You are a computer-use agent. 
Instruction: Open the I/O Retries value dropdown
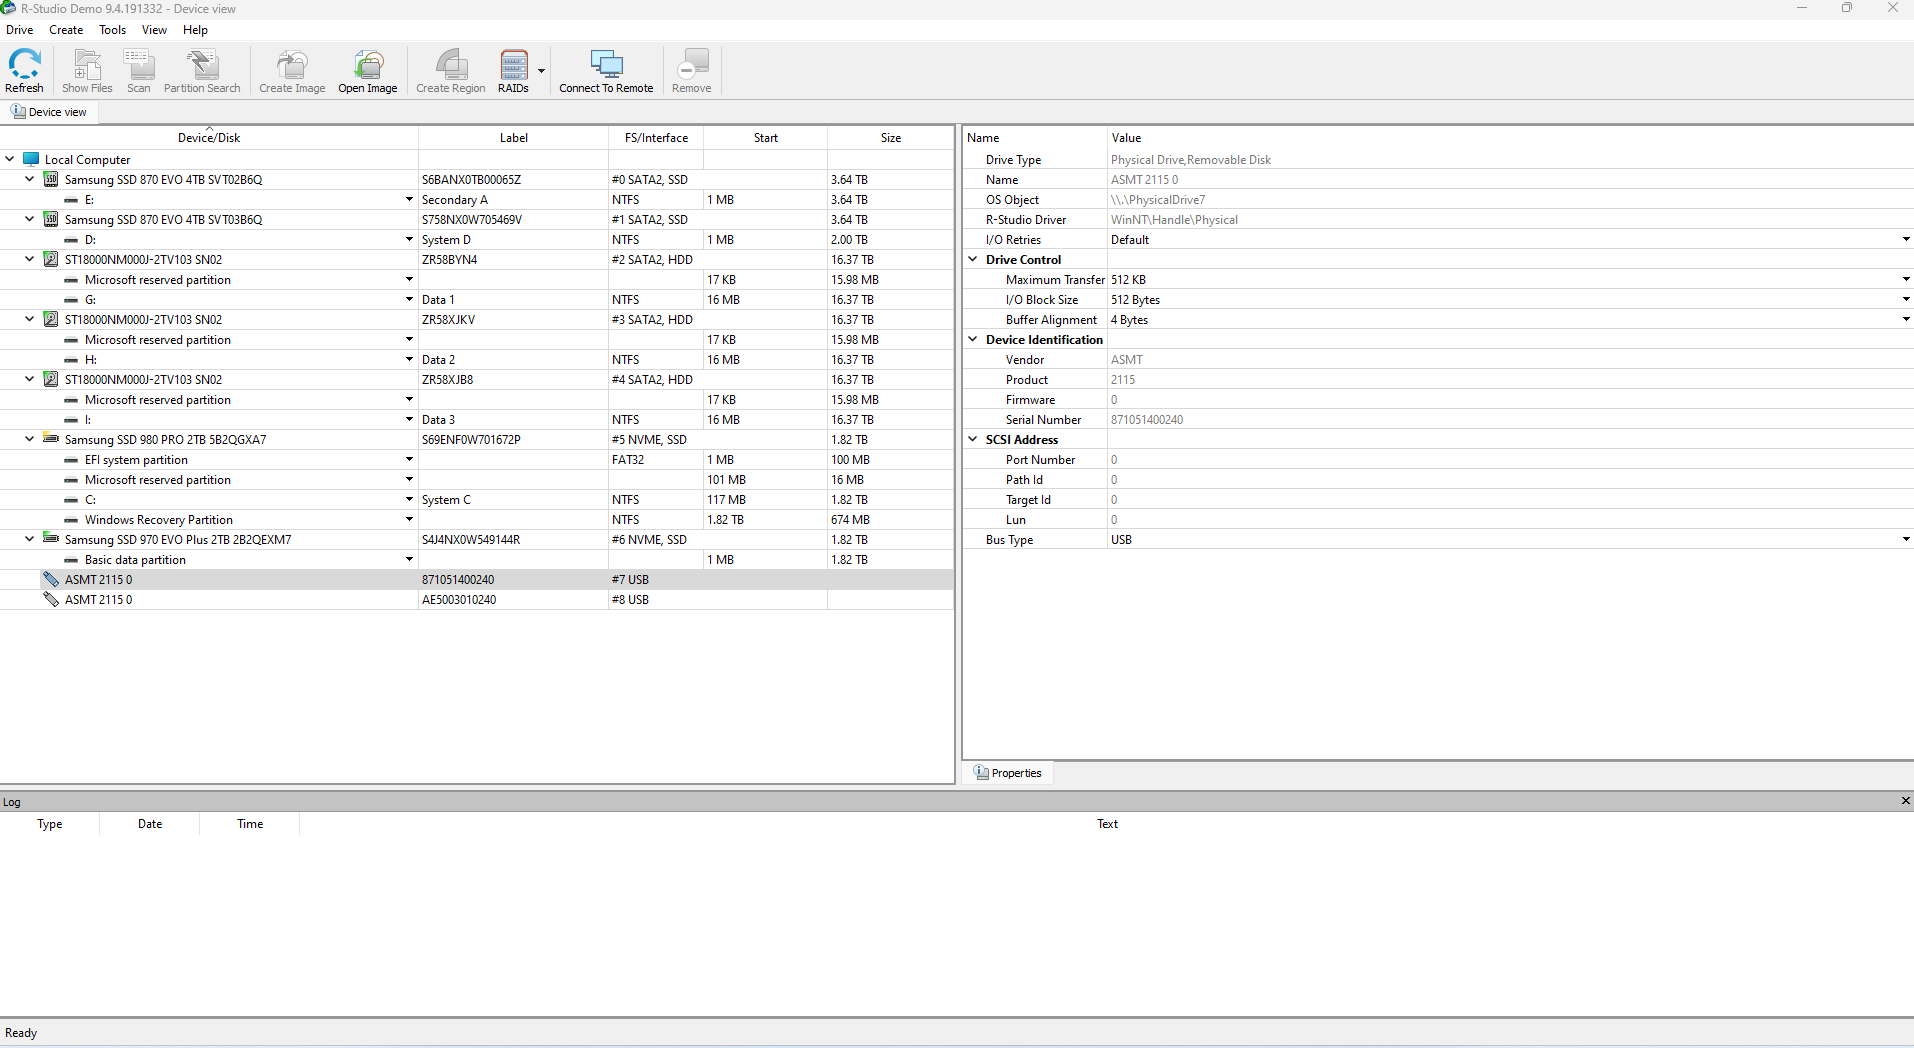click(1906, 240)
